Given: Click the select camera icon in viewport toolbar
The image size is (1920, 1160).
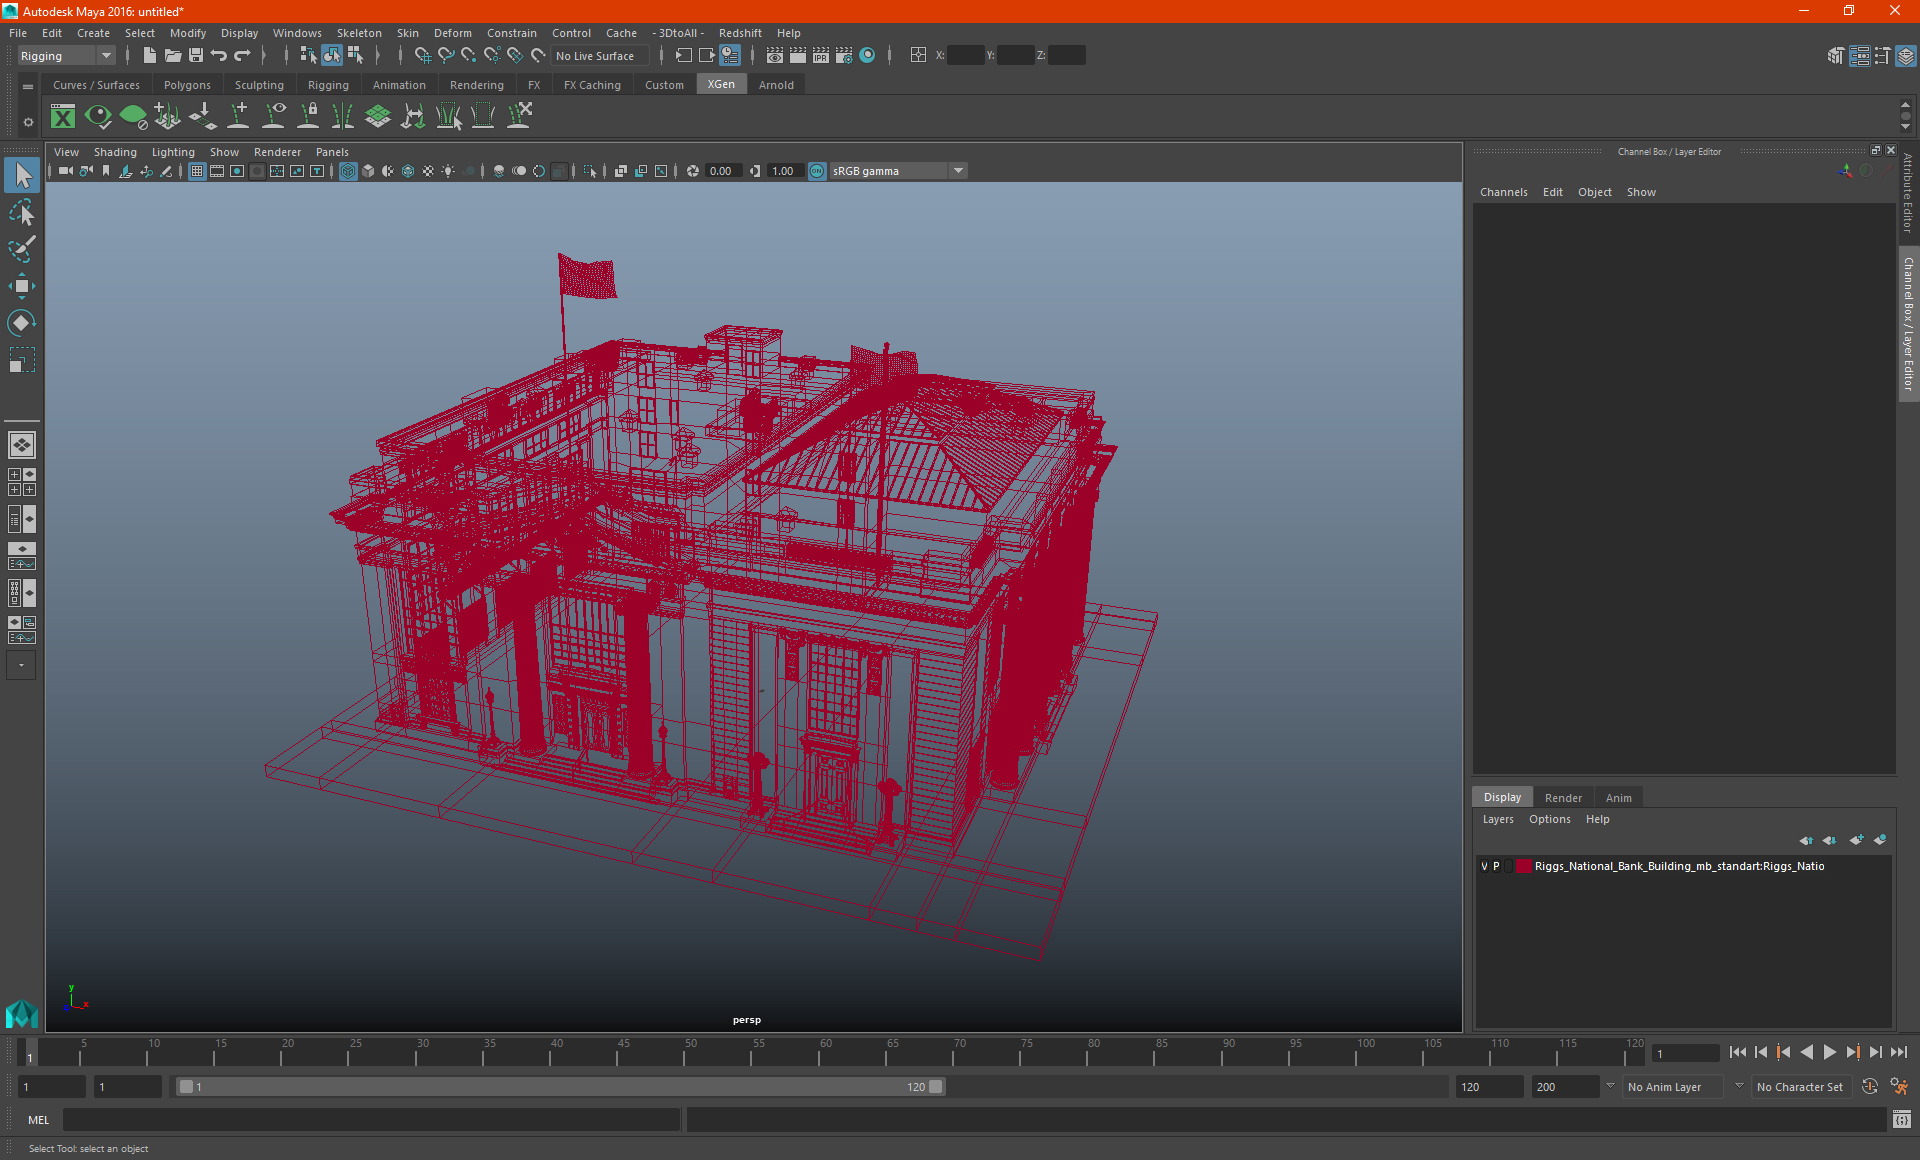Looking at the screenshot, I should [x=65, y=171].
